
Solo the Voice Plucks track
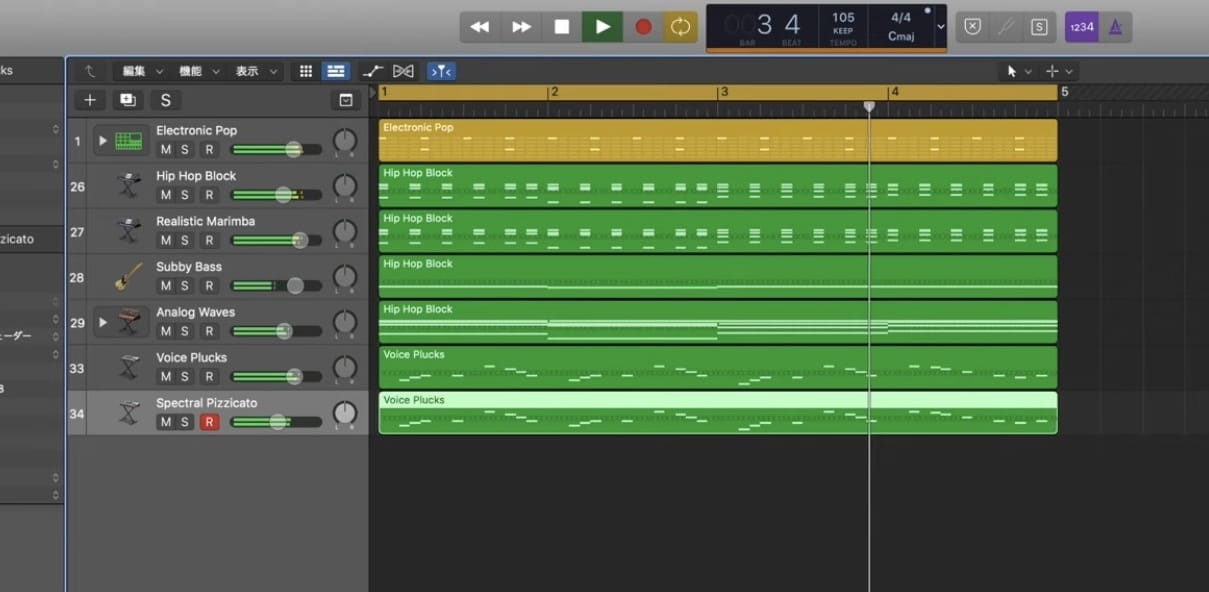[185, 377]
